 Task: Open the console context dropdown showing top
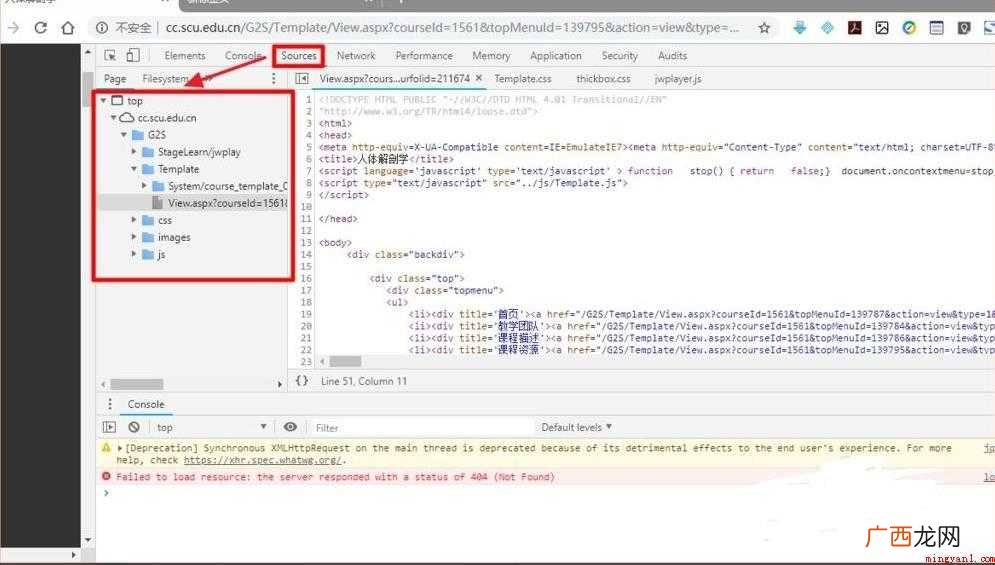click(x=211, y=427)
